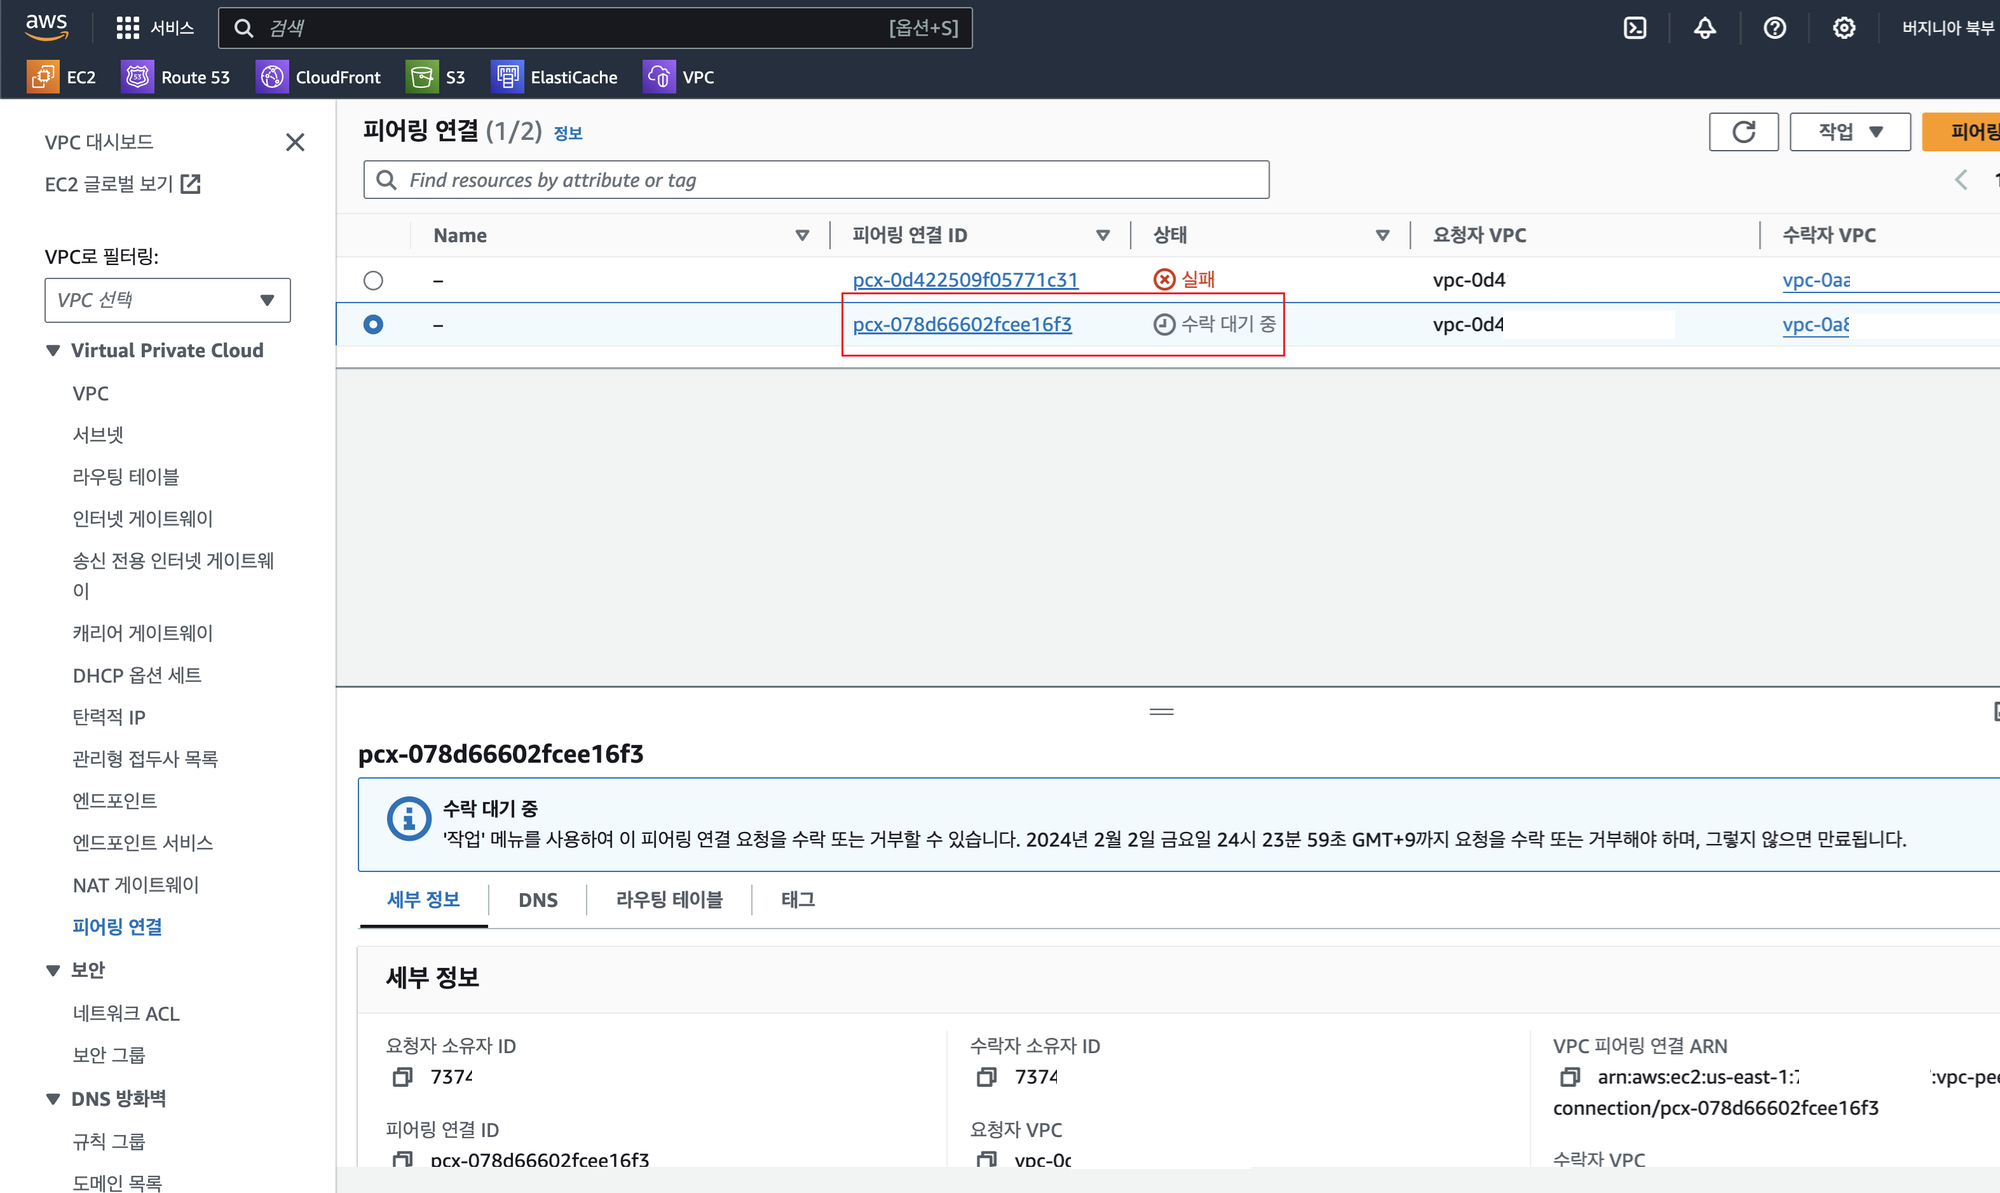This screenshot has width=2000, height=1193.
Task: Open the VPC 선택 filter dropdown
Action: pos(167,300)
